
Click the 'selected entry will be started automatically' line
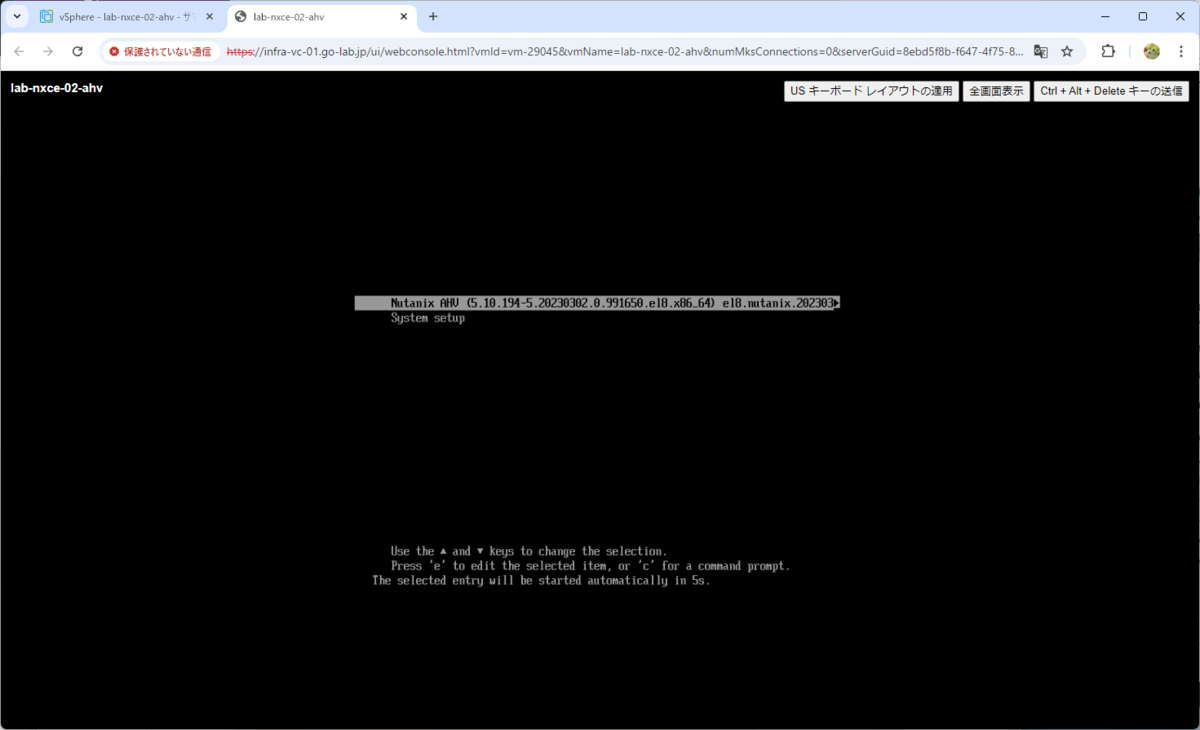pyautogui.click(x=541, y=580)
